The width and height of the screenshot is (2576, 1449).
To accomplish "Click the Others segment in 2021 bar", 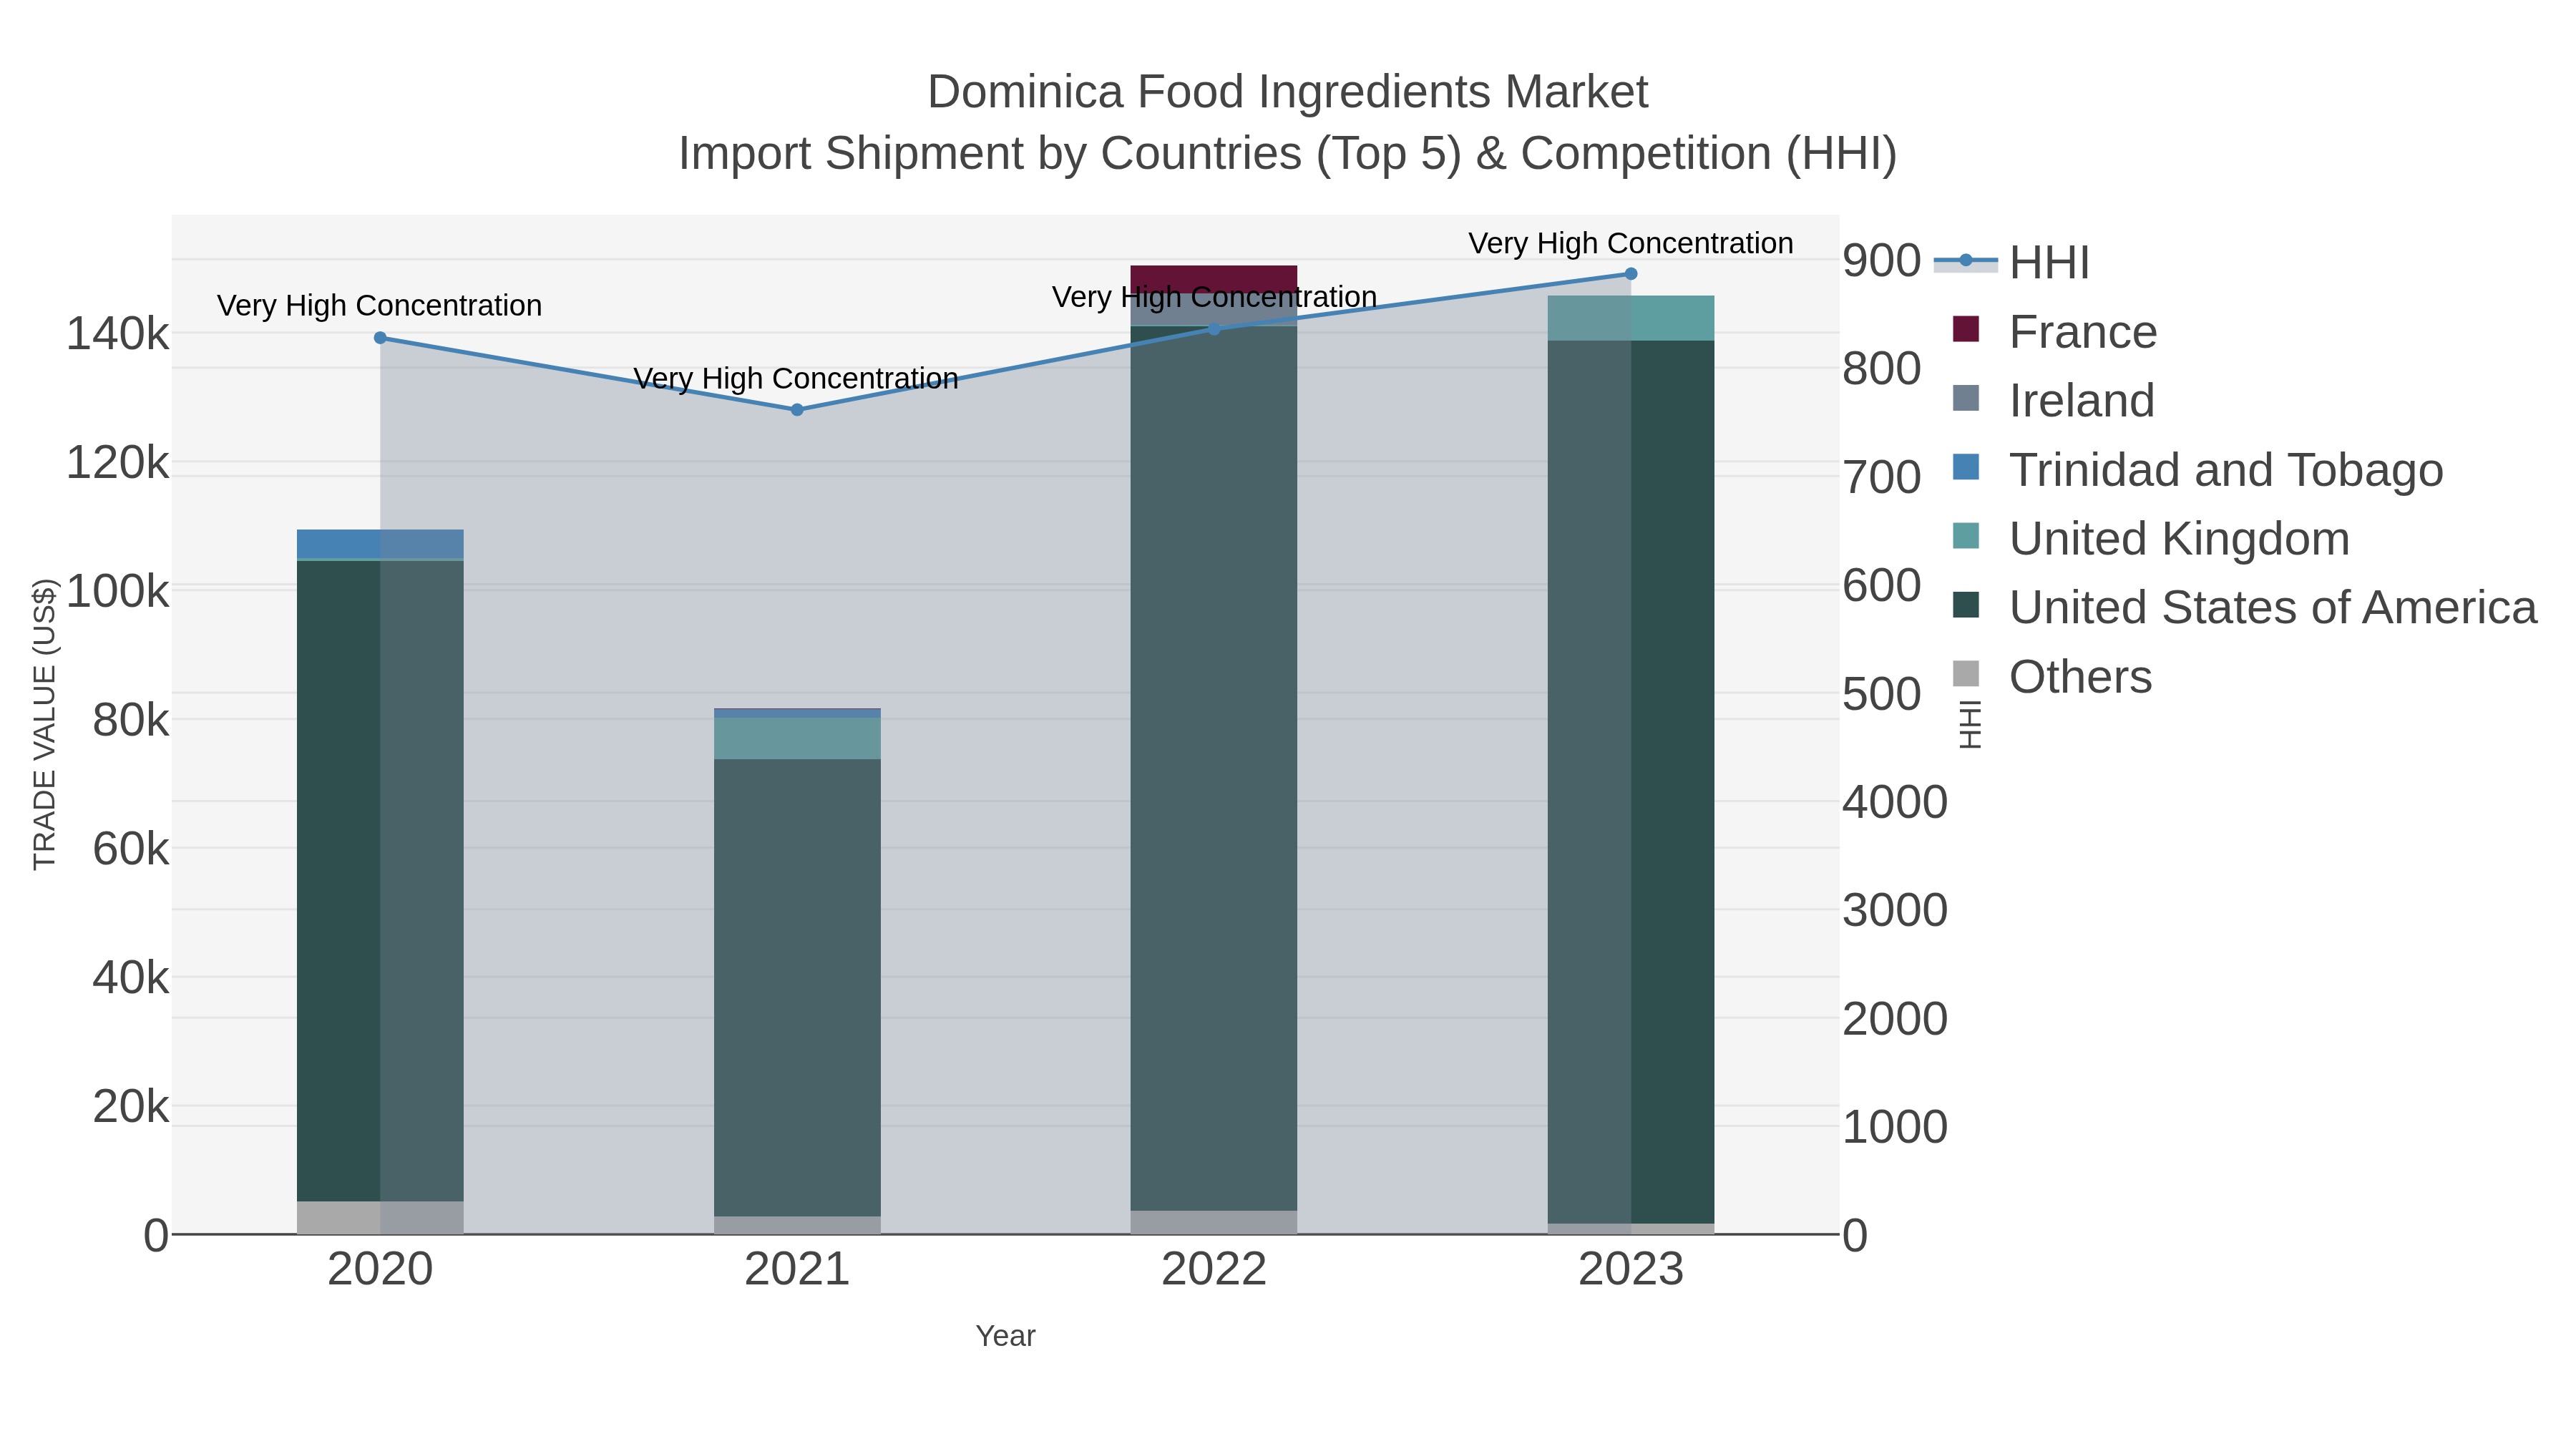I will pos(797,1225).
